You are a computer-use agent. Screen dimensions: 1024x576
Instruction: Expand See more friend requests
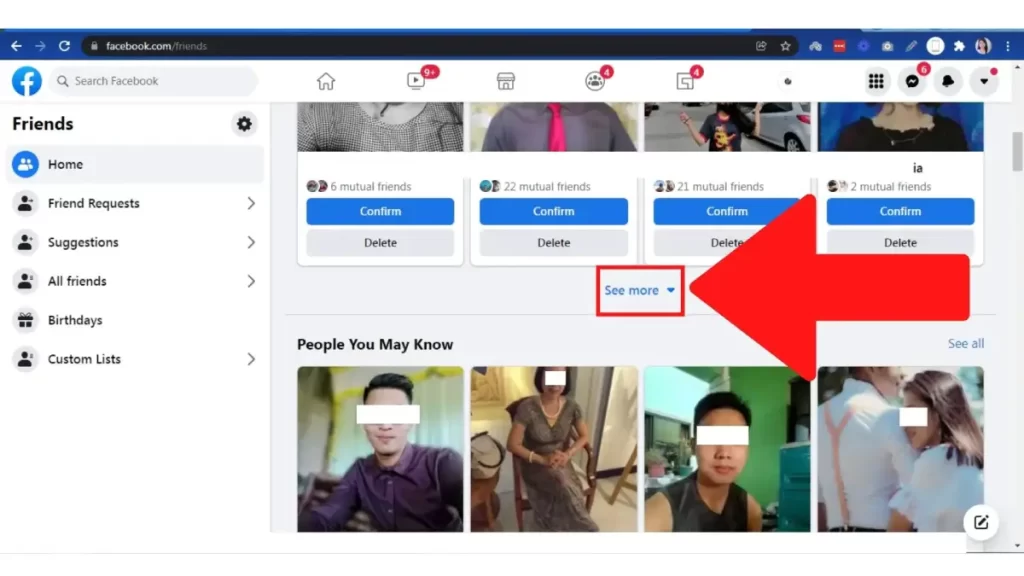639,291
